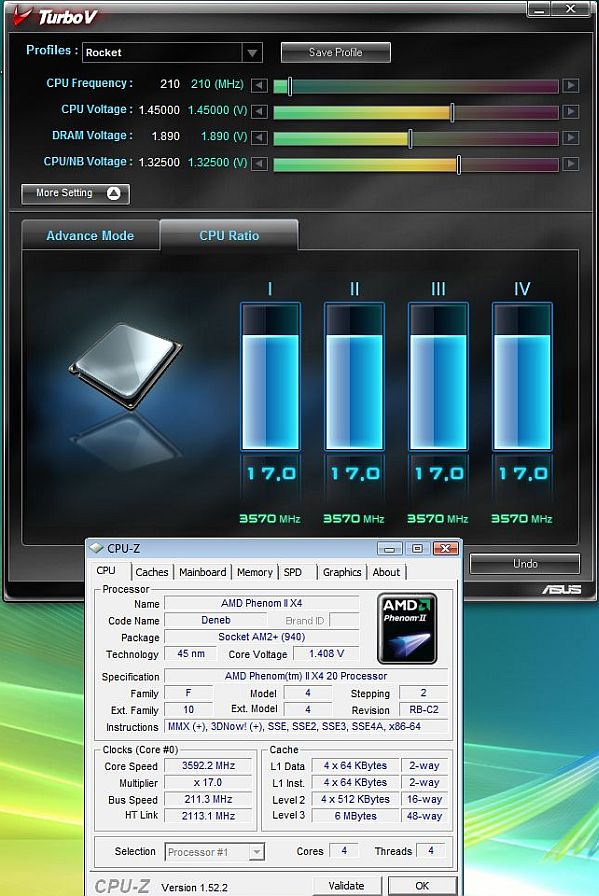Click the HT Link value 2113.1 MHz

pyautogui.click(x=209, y=815)
